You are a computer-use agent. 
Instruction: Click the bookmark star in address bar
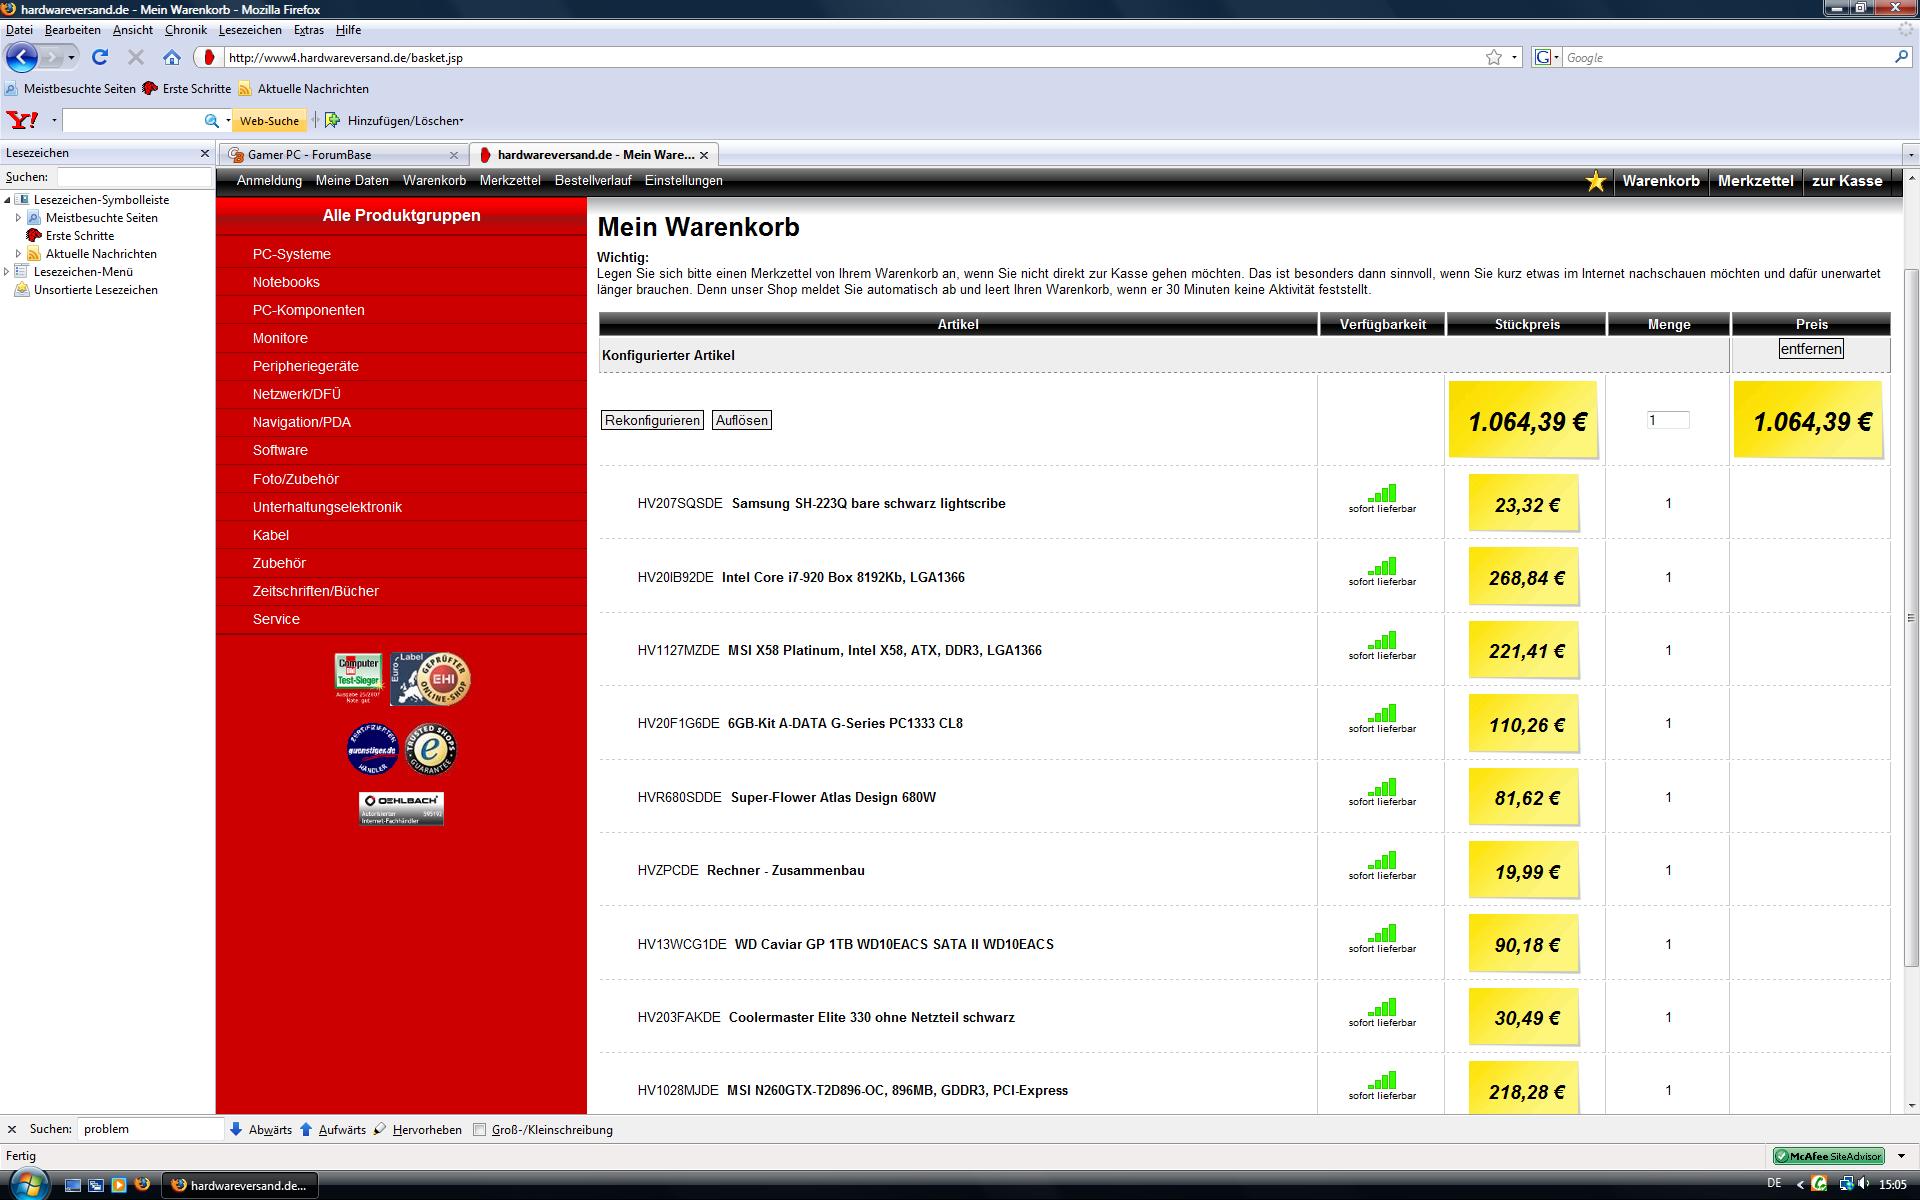tap(1494, 58)
